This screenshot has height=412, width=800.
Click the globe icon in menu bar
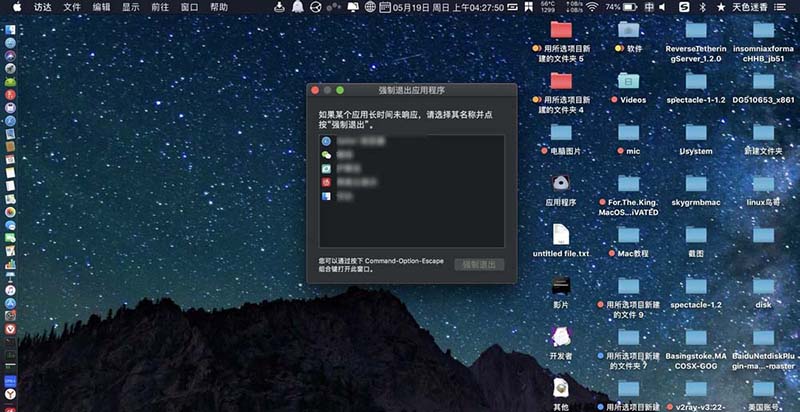(x=371, y=7)
